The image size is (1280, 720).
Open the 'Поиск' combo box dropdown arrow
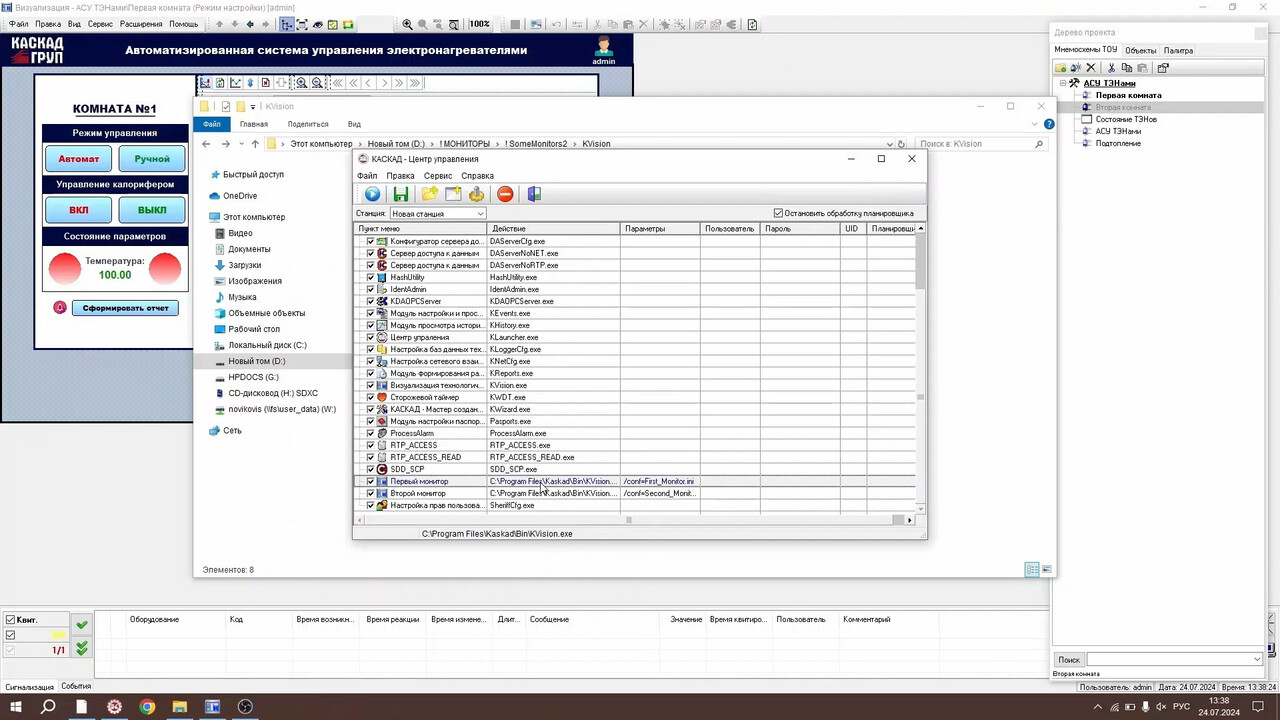(1257, 659)
